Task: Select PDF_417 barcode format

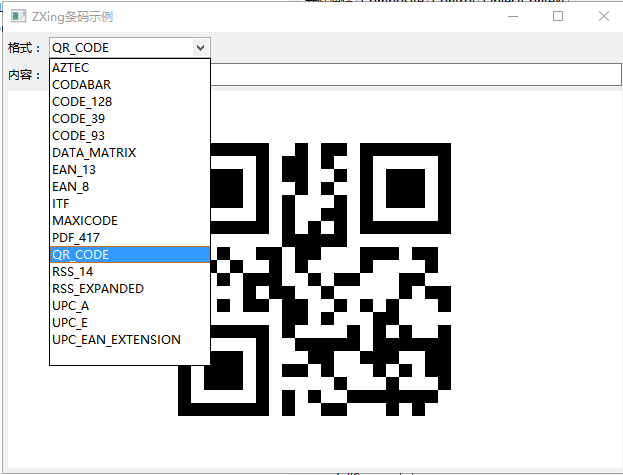Action: 130,238
